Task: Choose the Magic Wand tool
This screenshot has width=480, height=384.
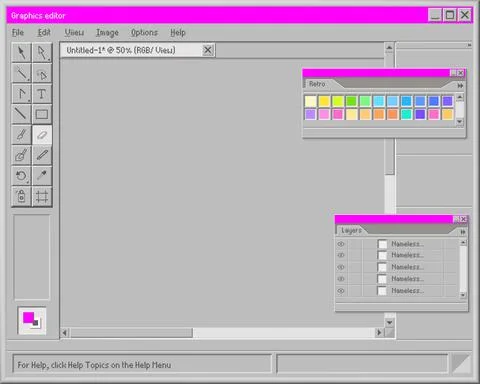Action: click(x=22, y=73)
